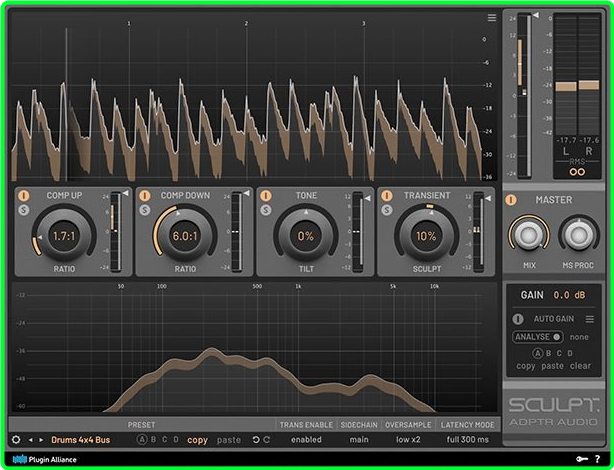Click the Plugin Alliance logo
This screenshot has width=614, height=470.
(44, 459)
